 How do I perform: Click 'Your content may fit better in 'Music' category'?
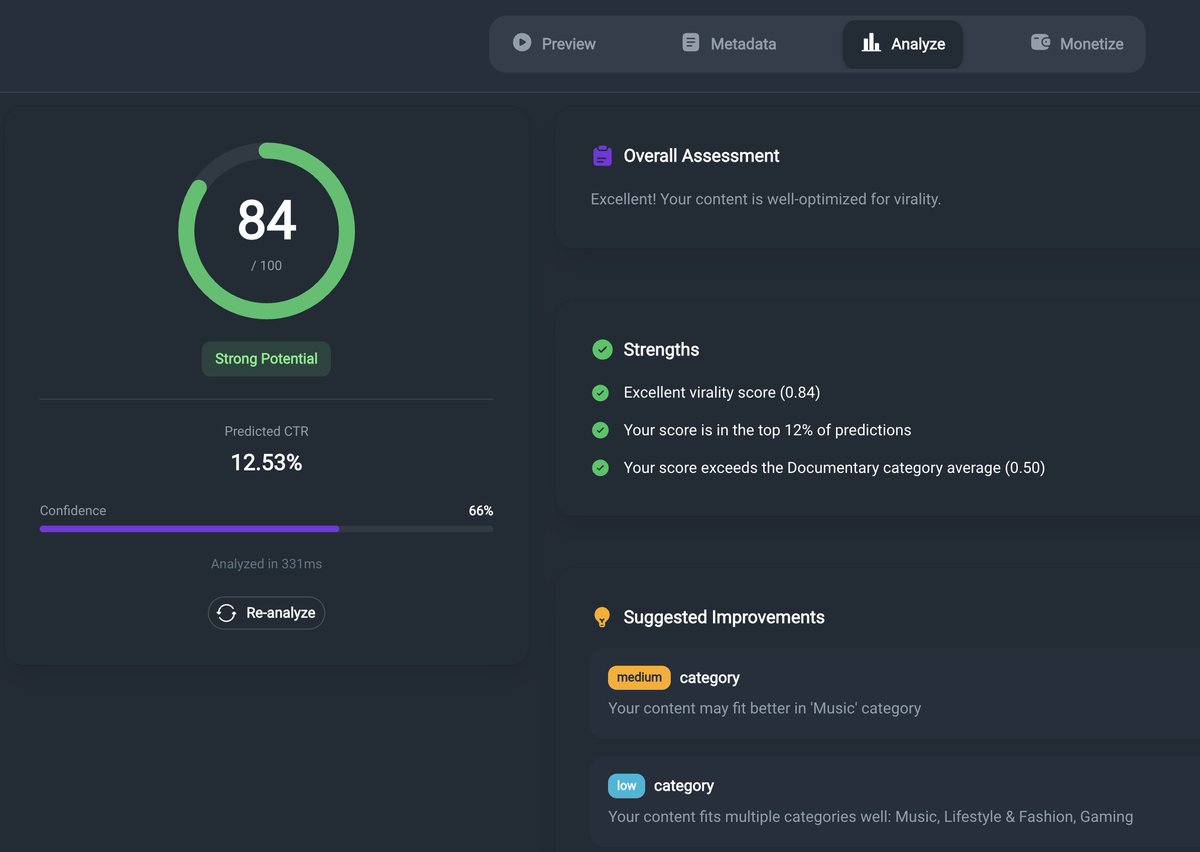pos(764,708)
